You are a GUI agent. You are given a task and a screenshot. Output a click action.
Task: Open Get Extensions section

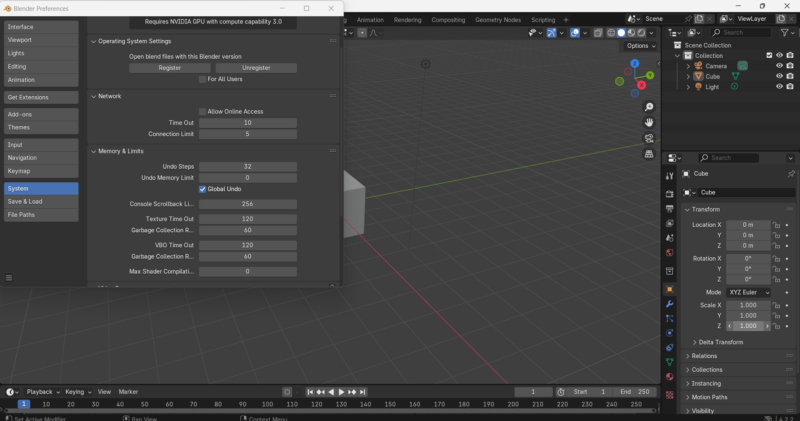pyautogui.click(x=41, y=97)
